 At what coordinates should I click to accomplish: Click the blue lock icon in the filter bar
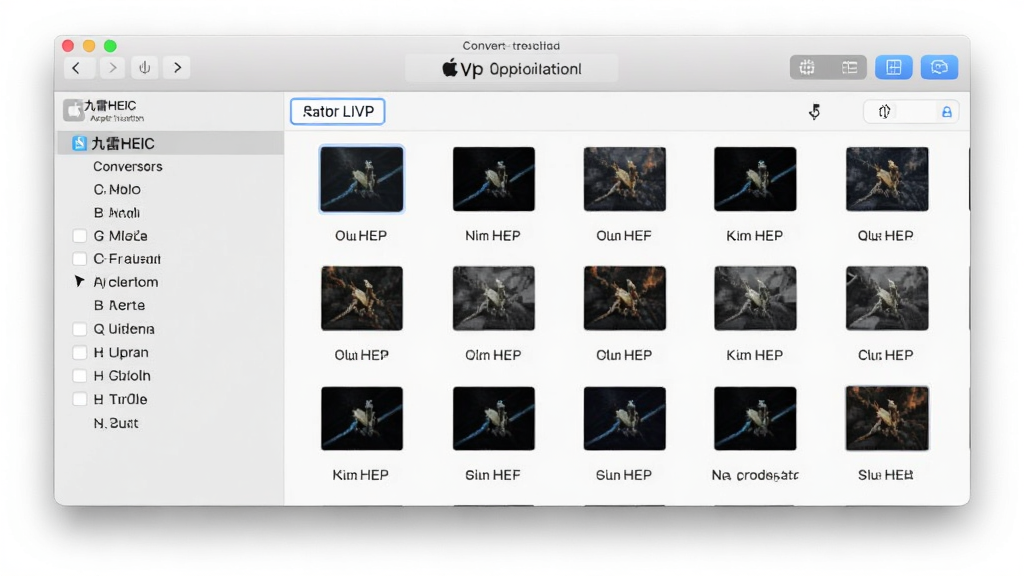coord(946,112)
